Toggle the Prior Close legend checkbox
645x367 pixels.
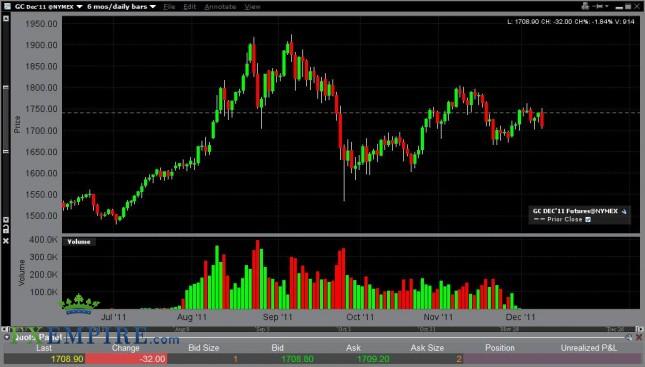(x=588, y=220)
